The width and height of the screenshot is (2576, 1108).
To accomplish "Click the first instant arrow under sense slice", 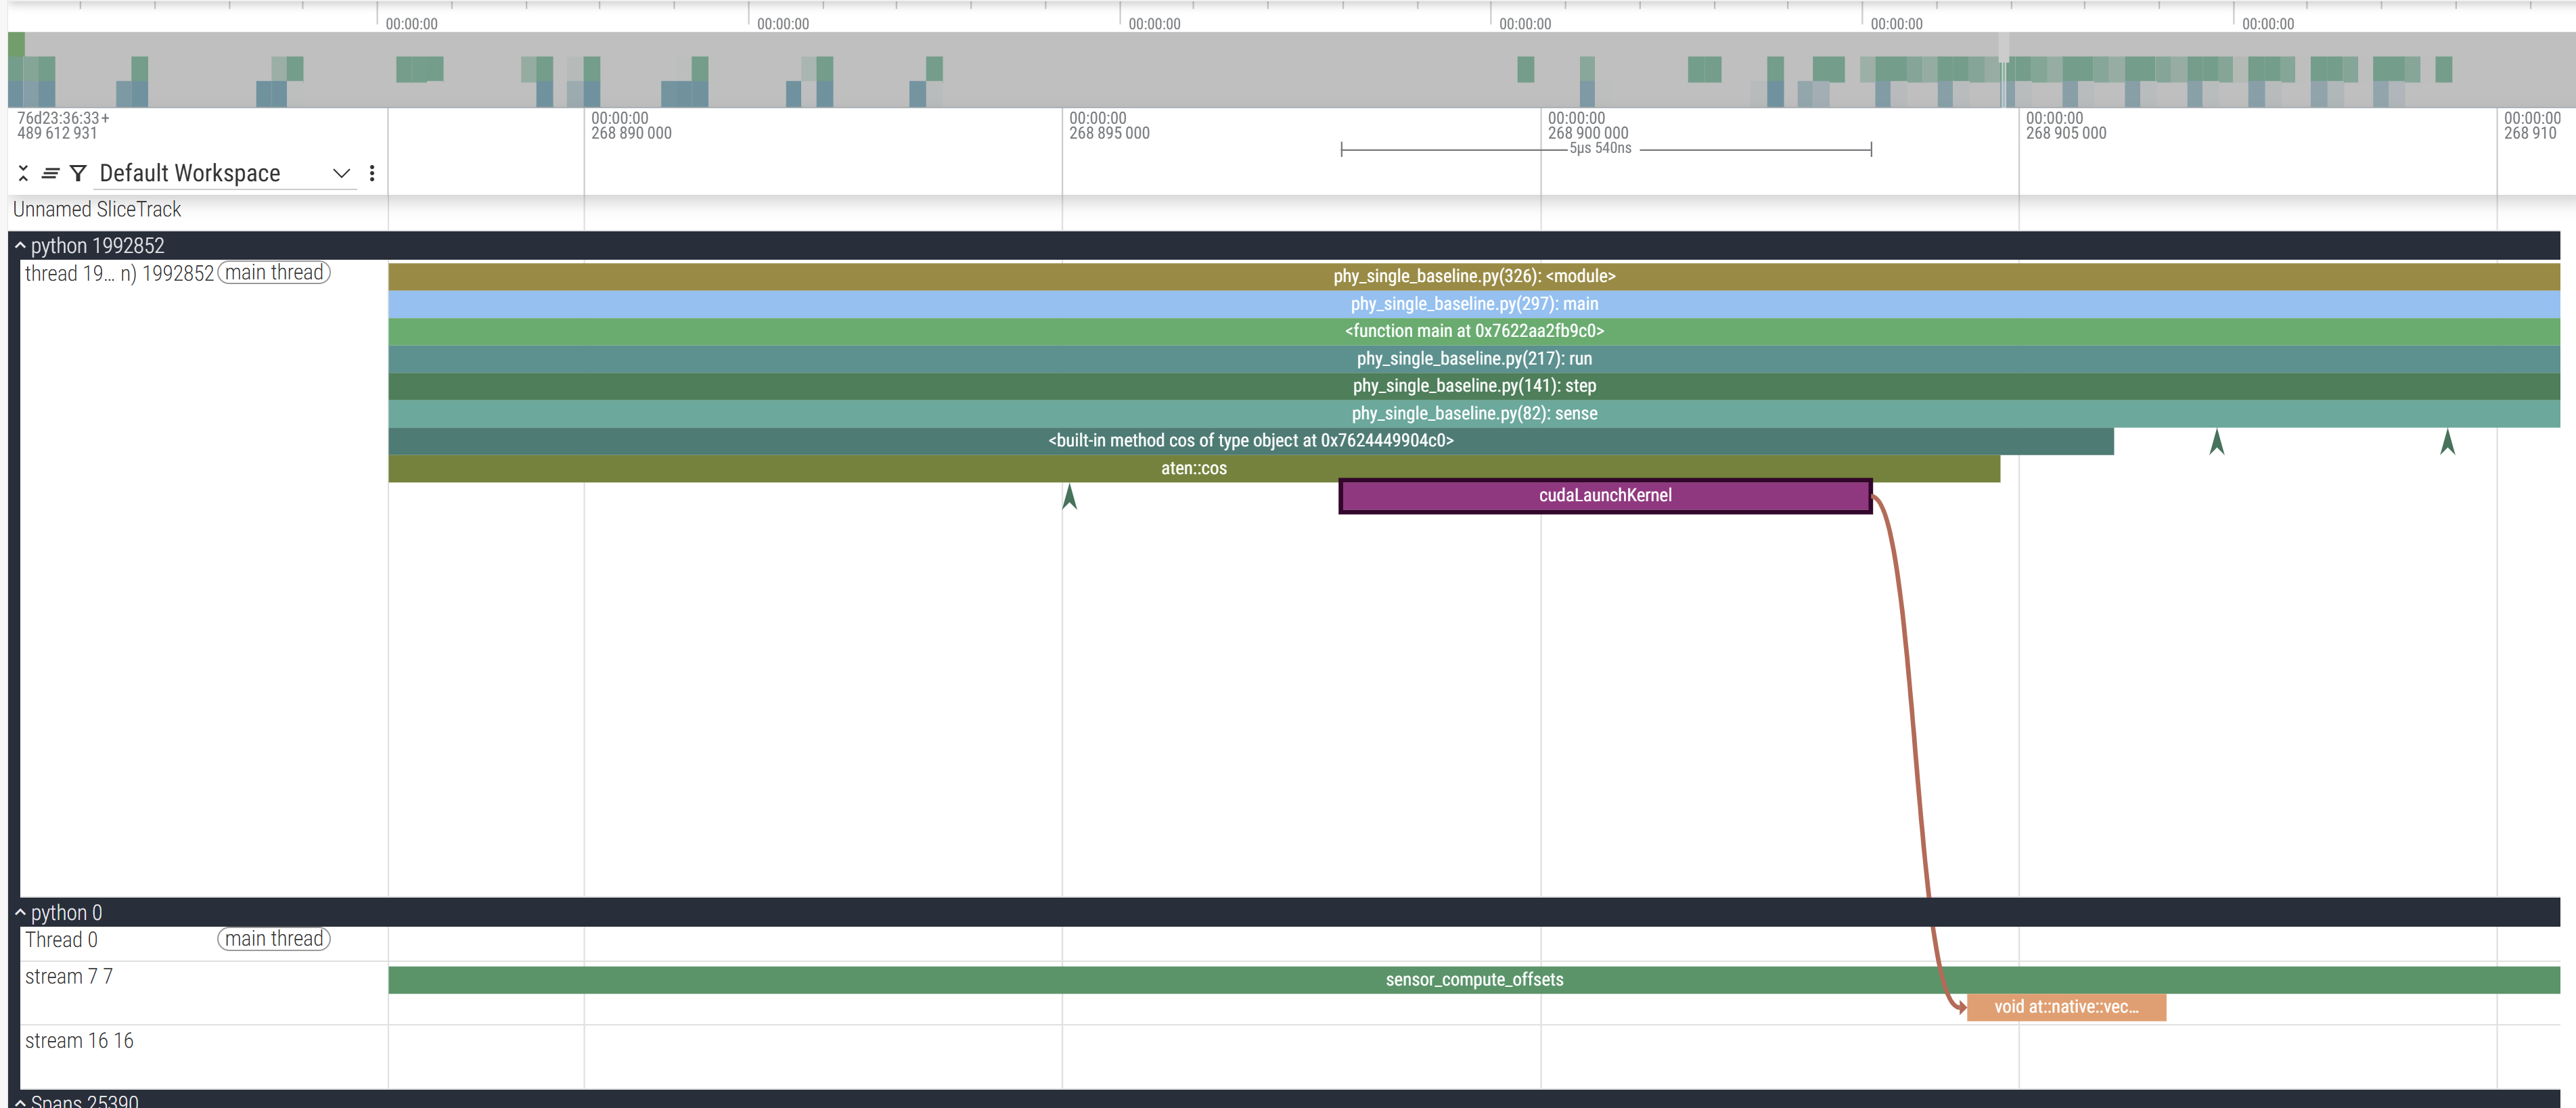I will [x=2216, y=442].
